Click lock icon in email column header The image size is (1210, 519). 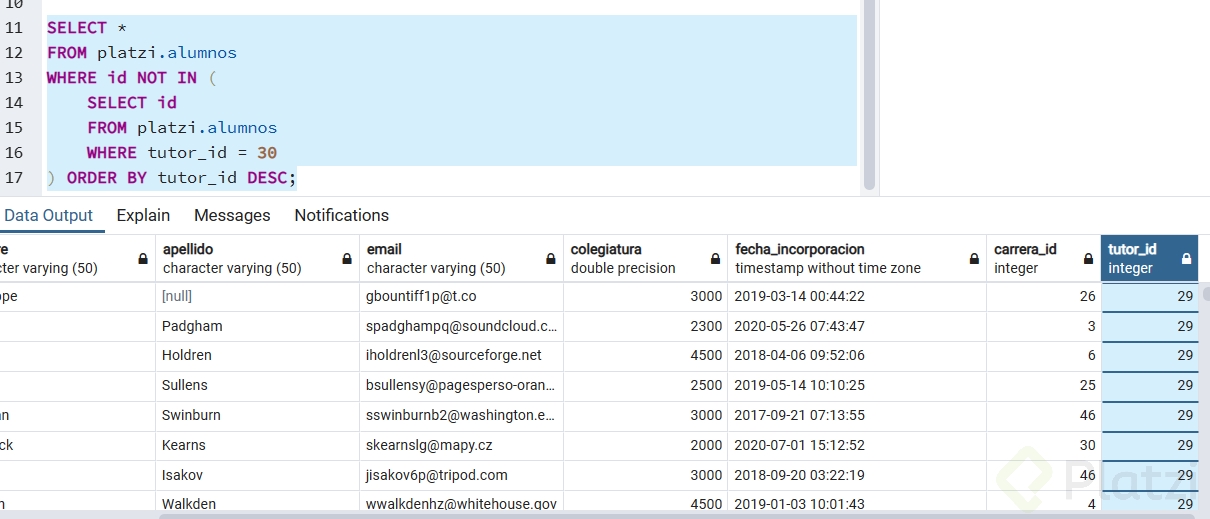[x=551, y=259]
